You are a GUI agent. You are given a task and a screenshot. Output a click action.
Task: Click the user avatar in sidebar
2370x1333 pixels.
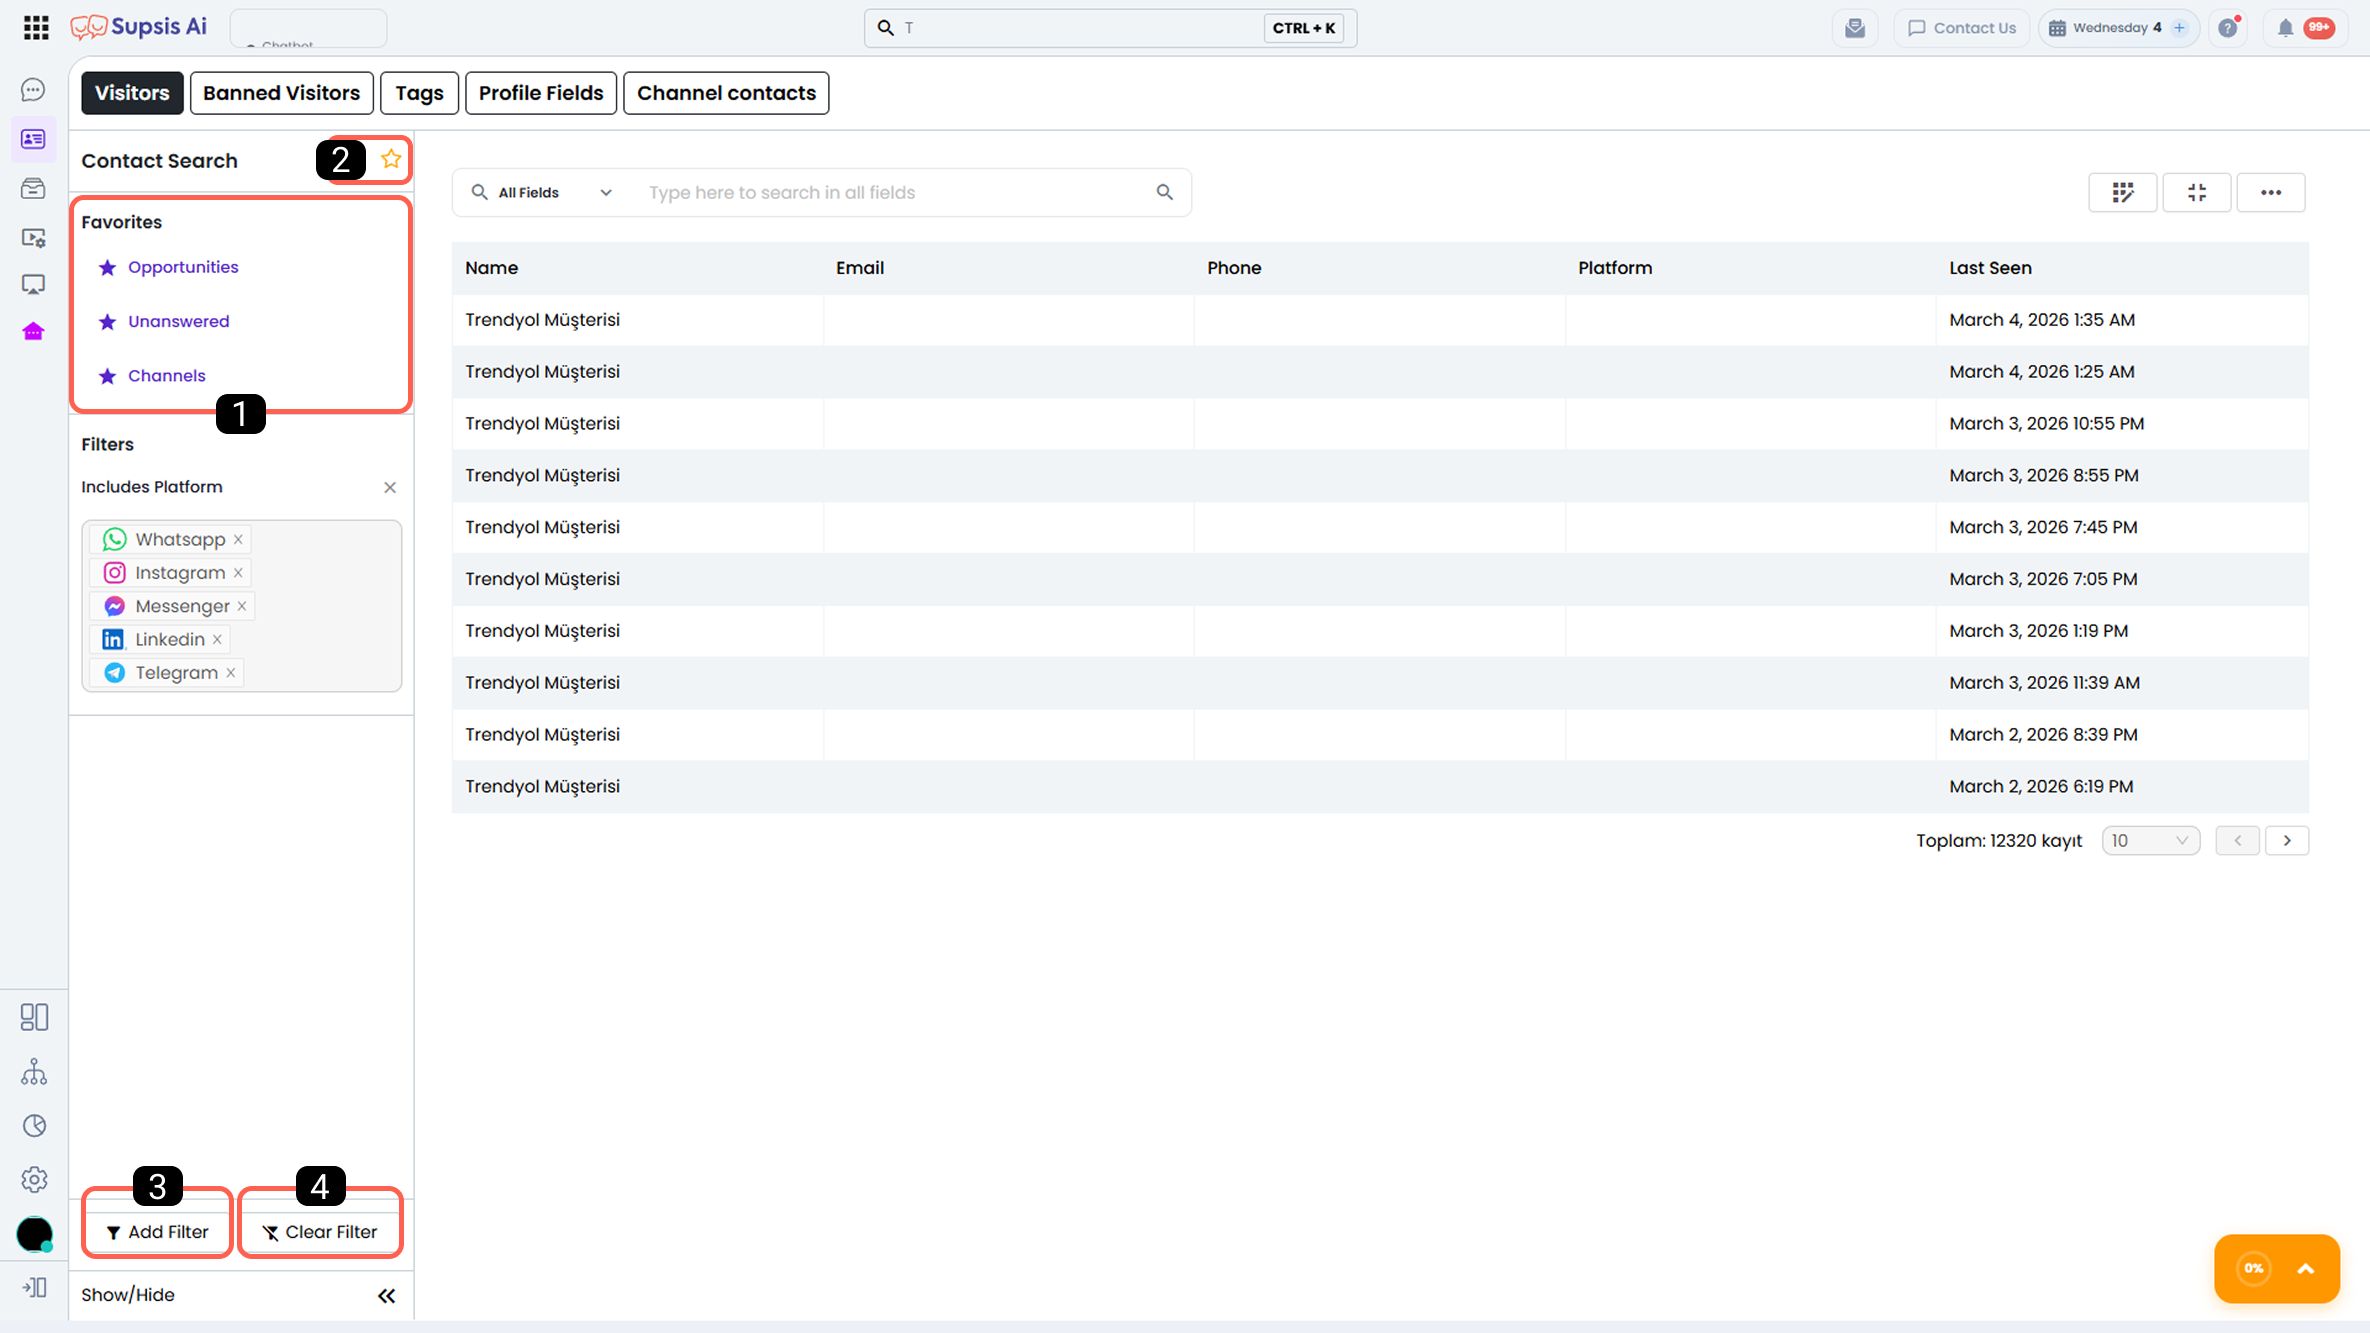(x=34, y=1234)
